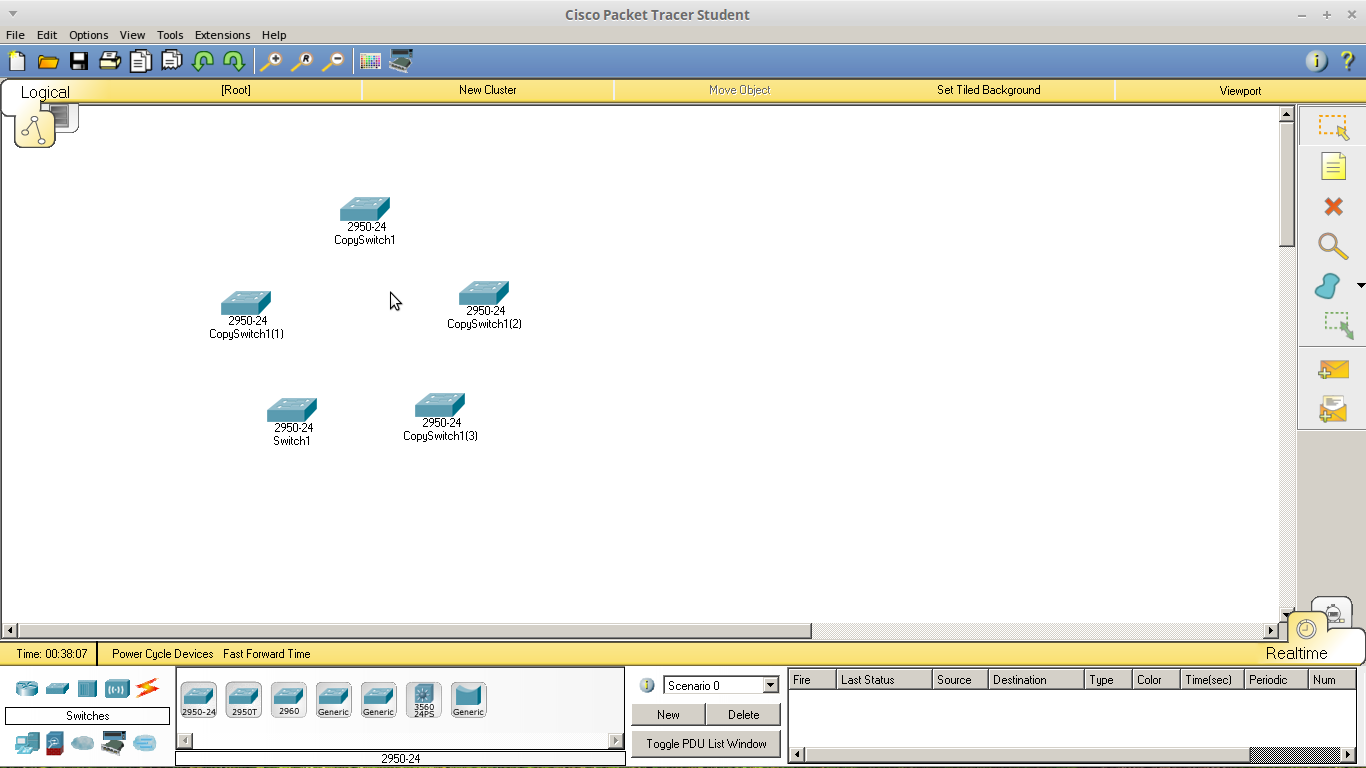Pick the Inspect magnifier tool
This screenshot has height=768, width=1366.
click(1333, 246)
